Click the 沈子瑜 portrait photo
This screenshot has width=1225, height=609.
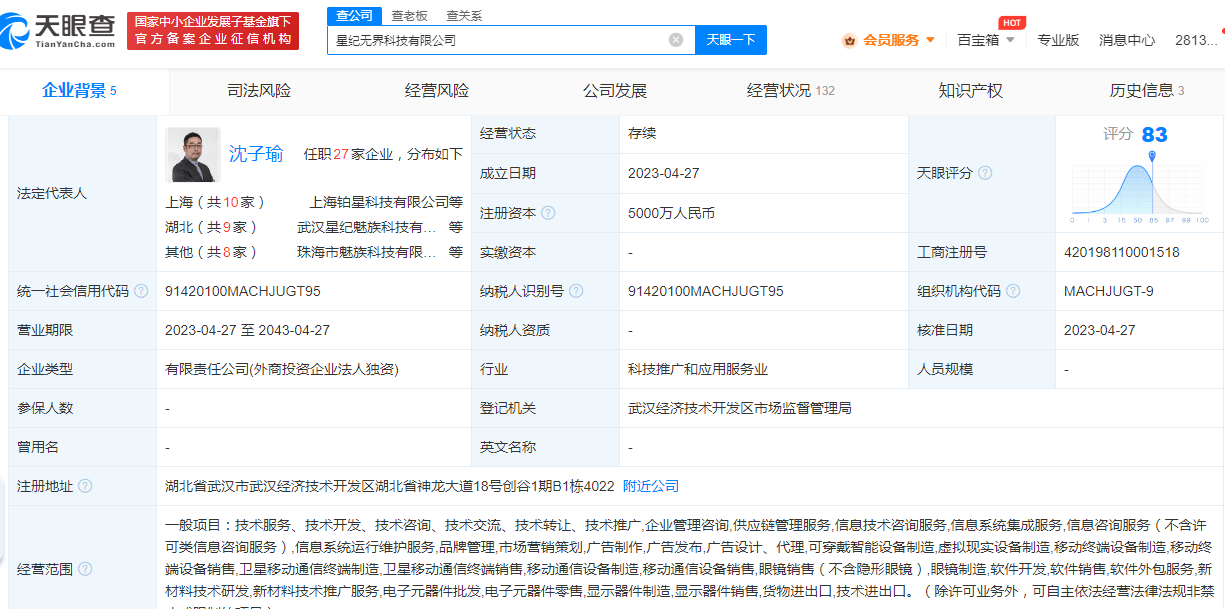[193, 154]
